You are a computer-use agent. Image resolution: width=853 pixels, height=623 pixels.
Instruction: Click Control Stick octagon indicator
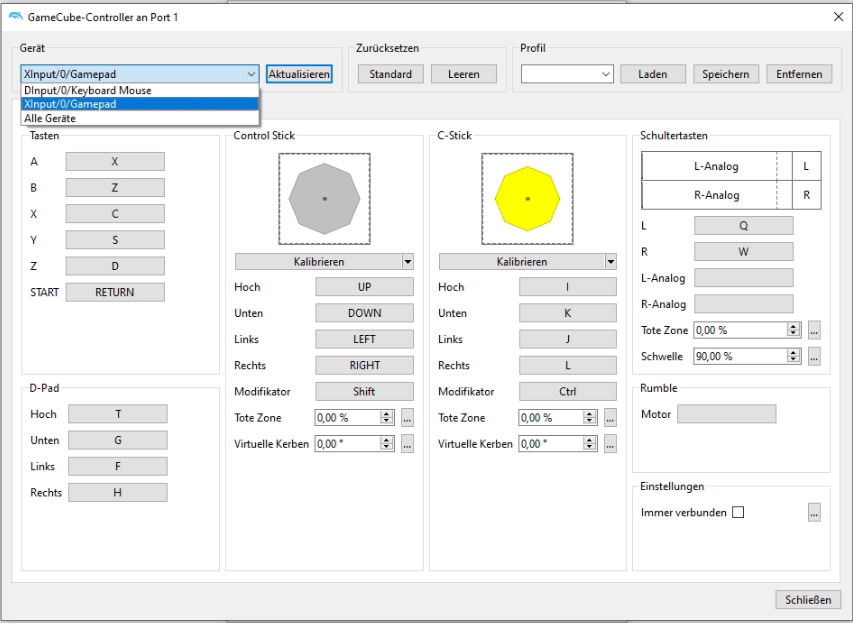[x=325, y=199]
